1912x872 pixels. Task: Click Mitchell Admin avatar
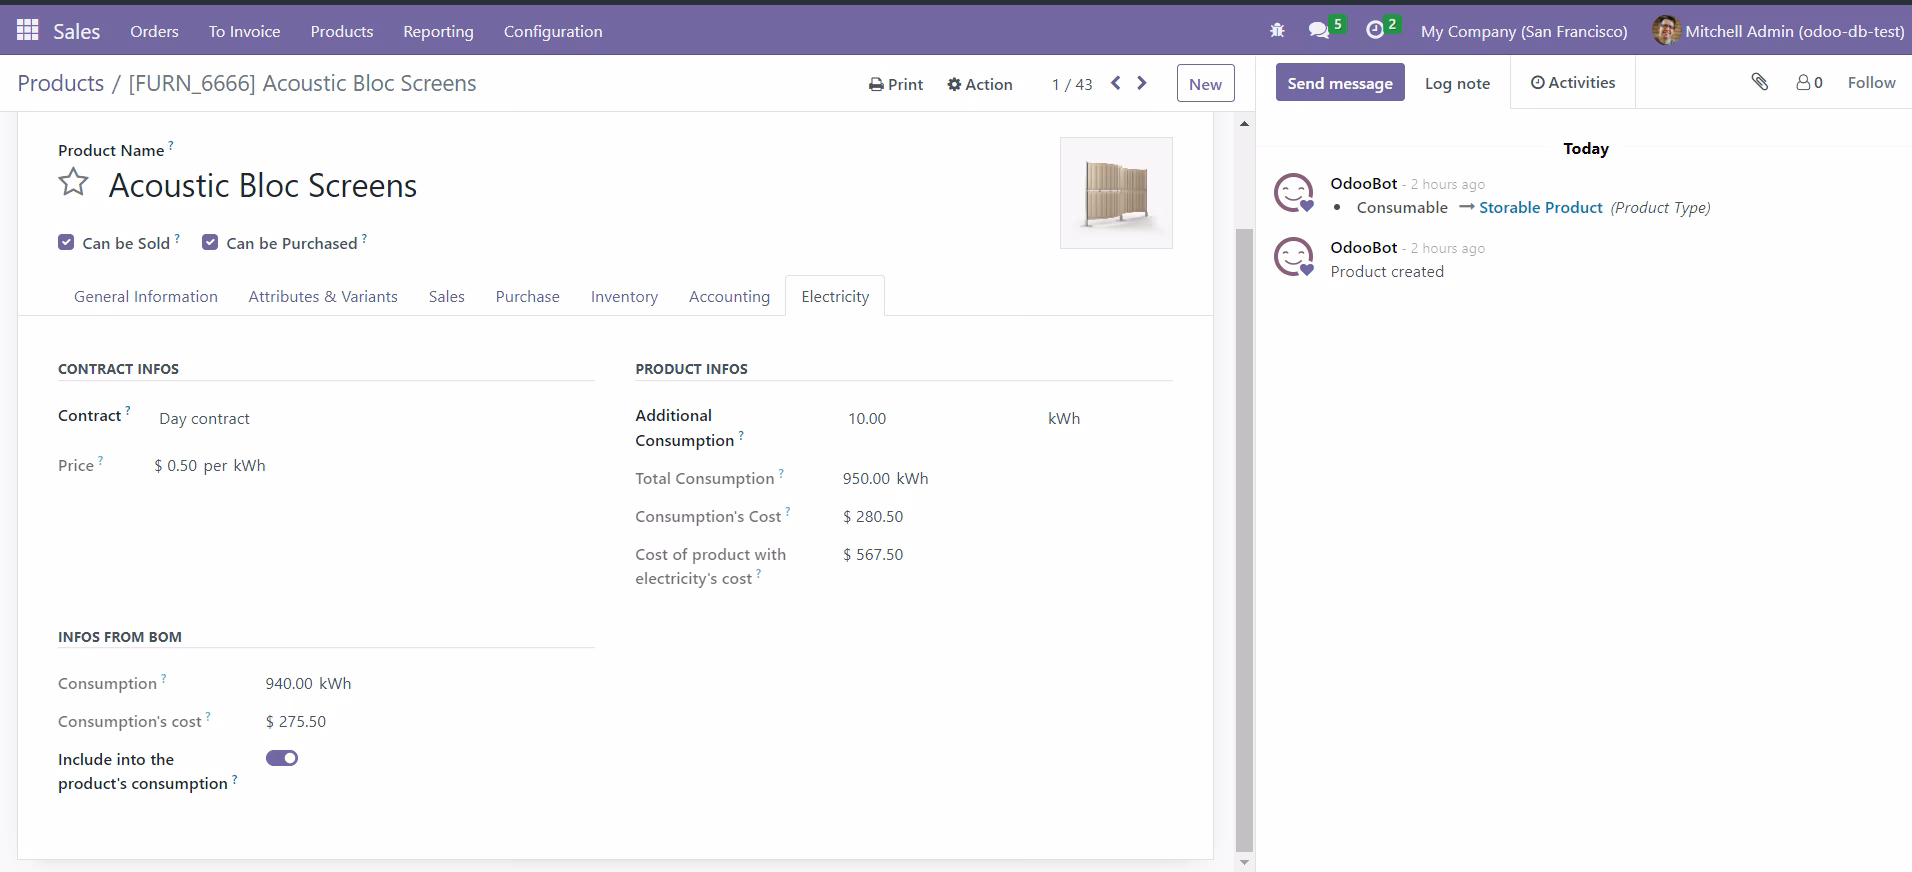(x=1665, y=31)
